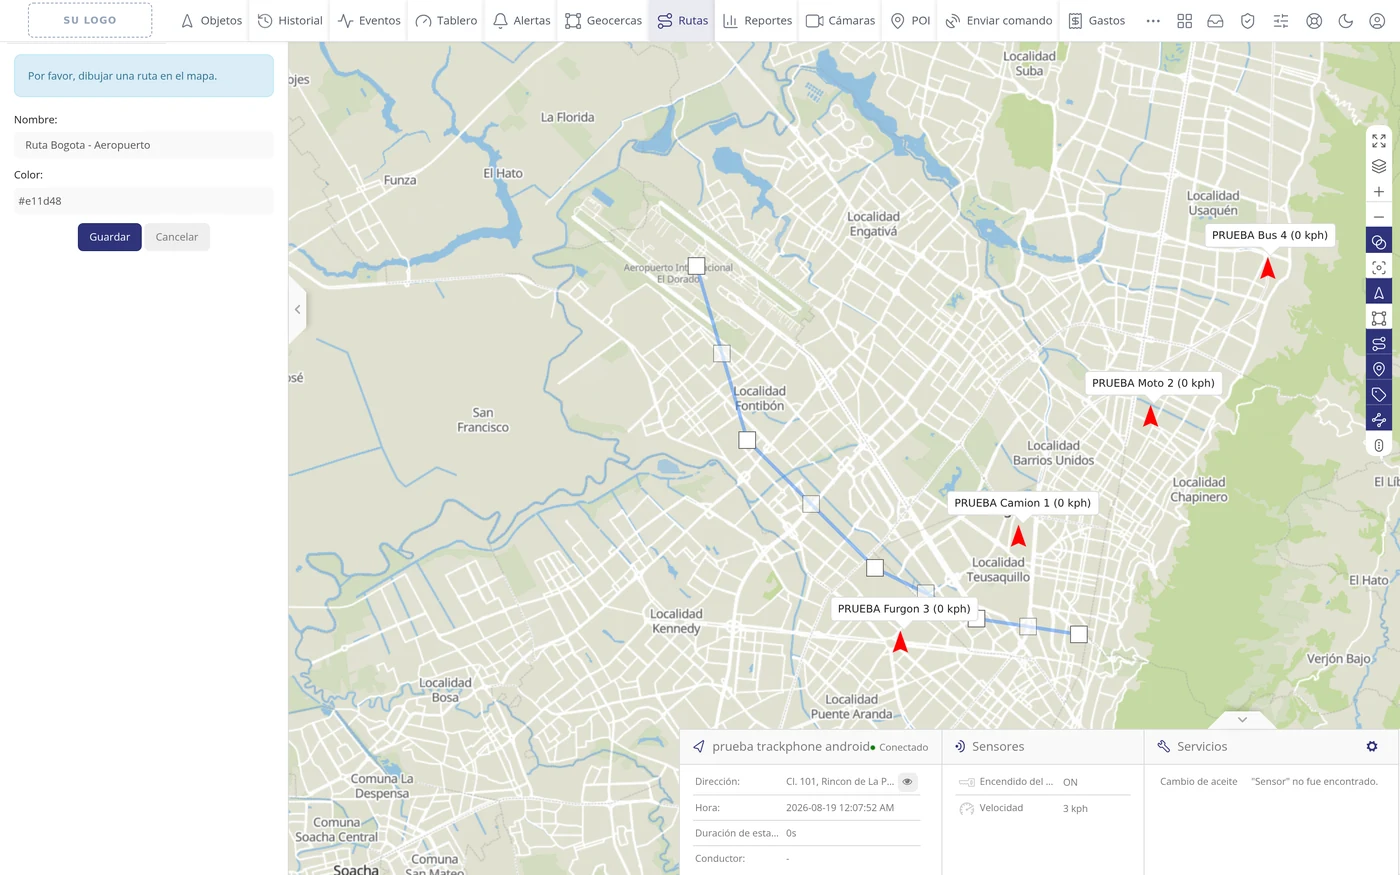The height and width of the screenshot is (875, 1400).
Task: Toggle marker clustering circles icon
Action: point(1379,242)
